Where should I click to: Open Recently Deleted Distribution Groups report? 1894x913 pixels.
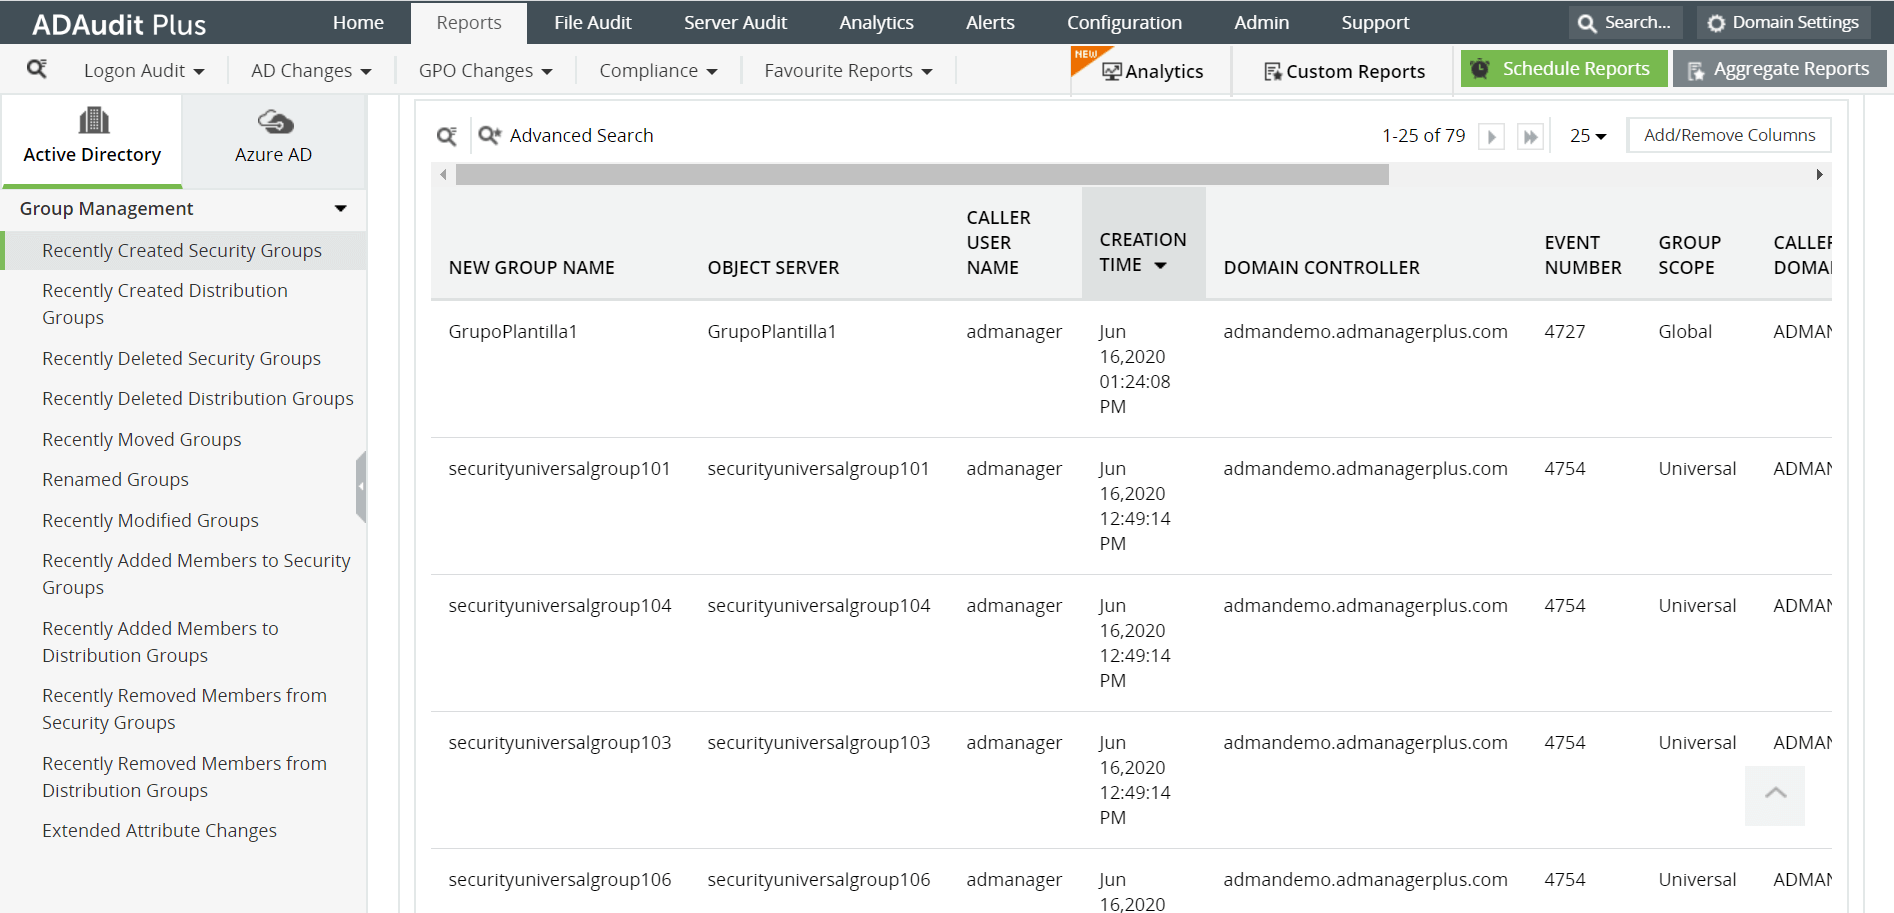click(x=198, y=398)
